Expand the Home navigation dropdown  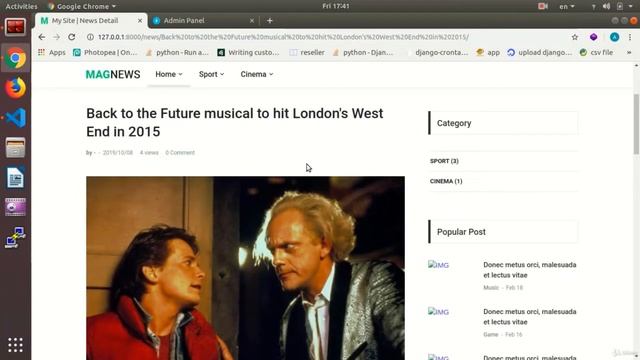(169, 74)
